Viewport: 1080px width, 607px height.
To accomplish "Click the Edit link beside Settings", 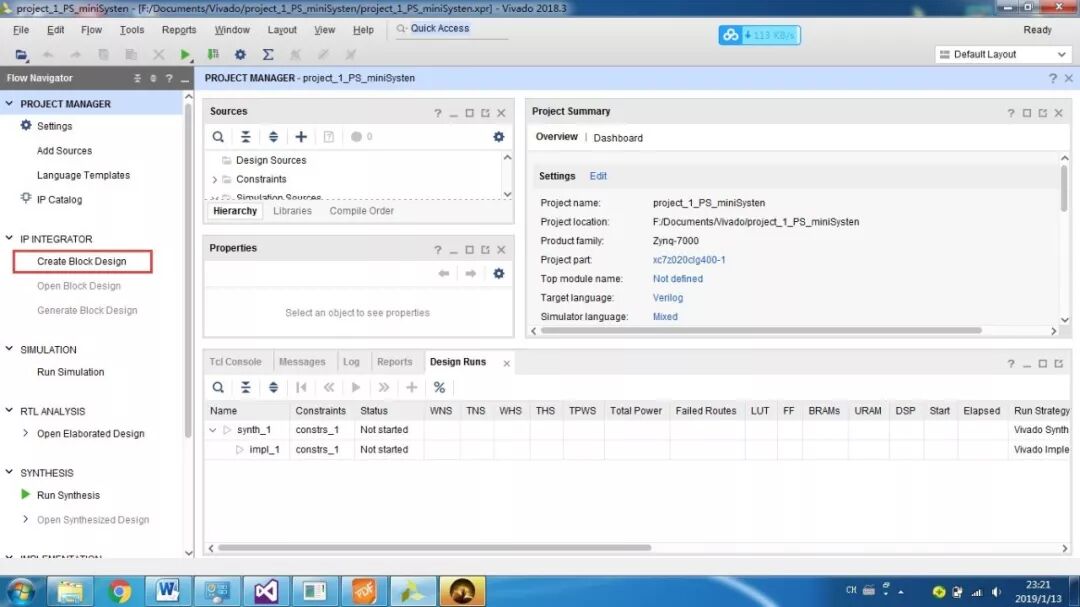I will 598,176.
